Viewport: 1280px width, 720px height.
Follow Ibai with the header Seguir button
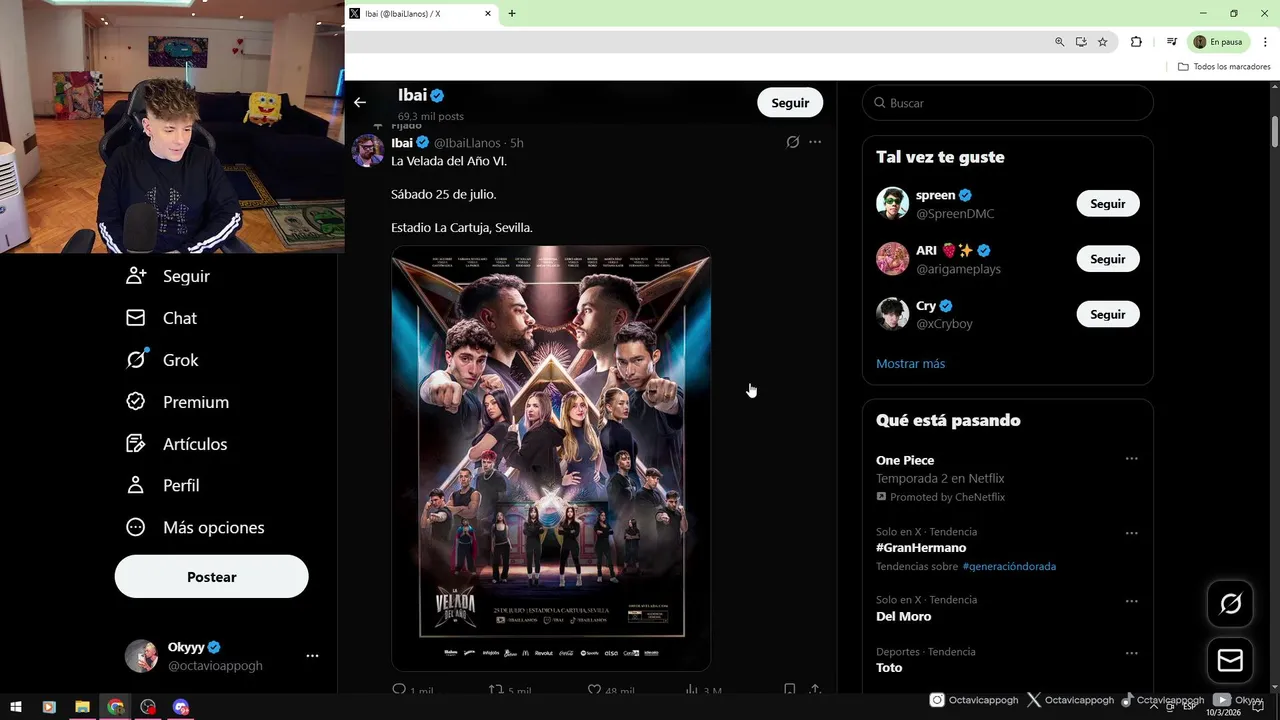pyautogui.click(x=790, y=103)
